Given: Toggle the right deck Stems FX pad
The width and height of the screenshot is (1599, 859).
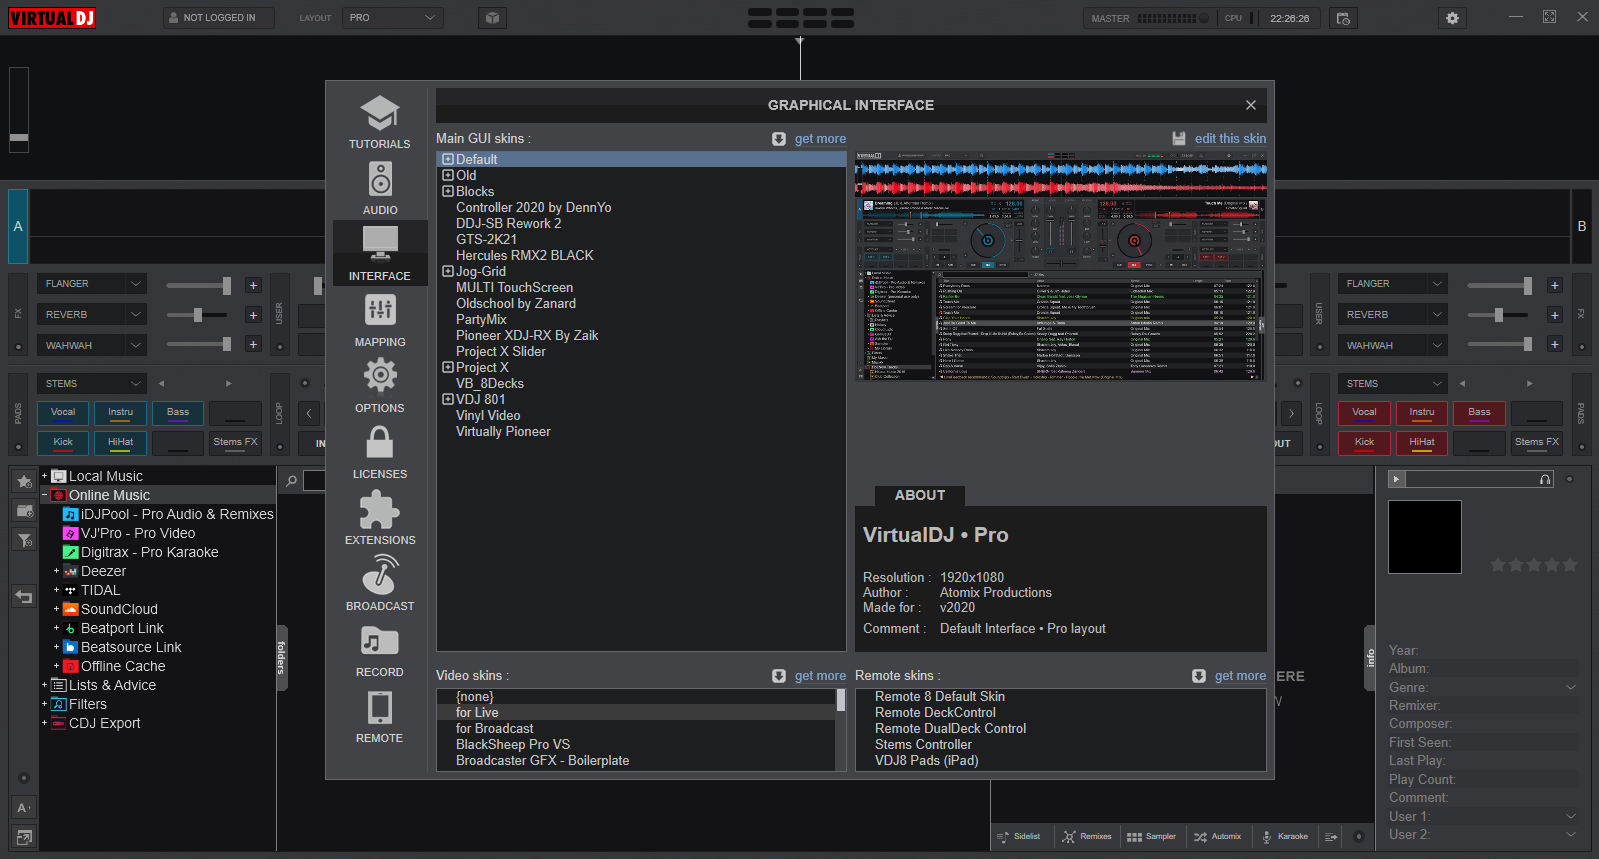Looking at the screenshot, I should pos(1536,443).
